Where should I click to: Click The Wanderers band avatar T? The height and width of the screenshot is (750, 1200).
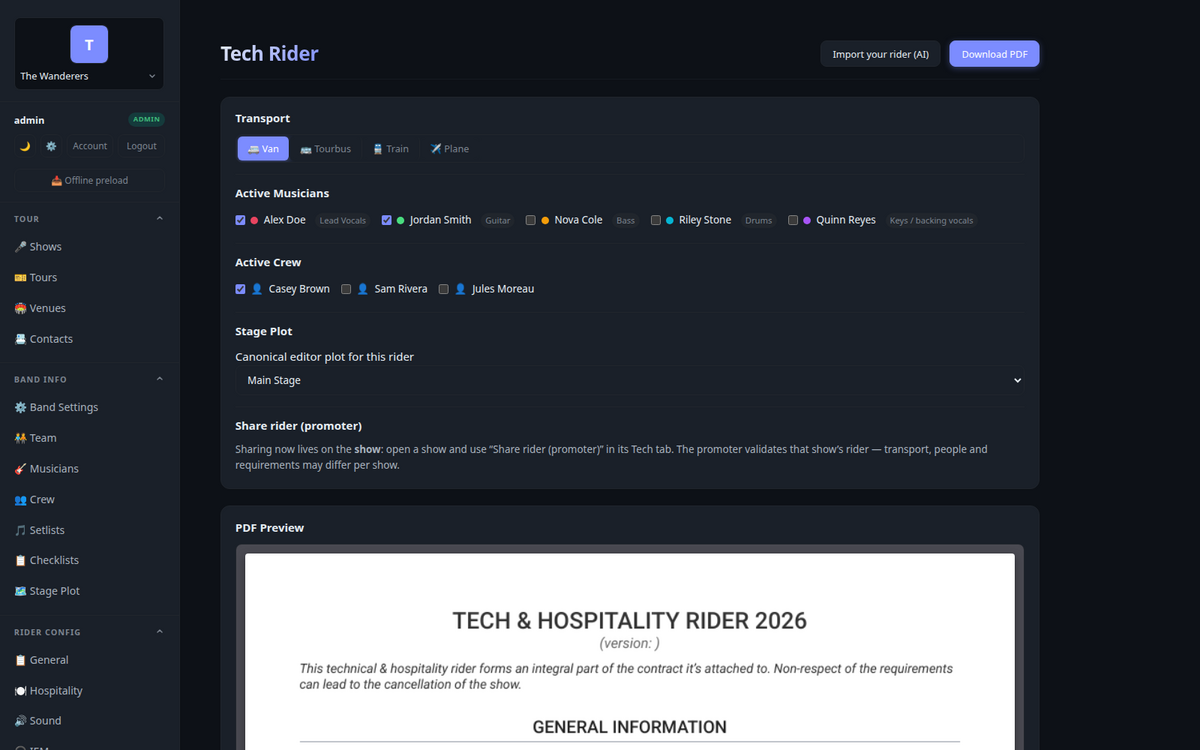(x=89, y=45)
